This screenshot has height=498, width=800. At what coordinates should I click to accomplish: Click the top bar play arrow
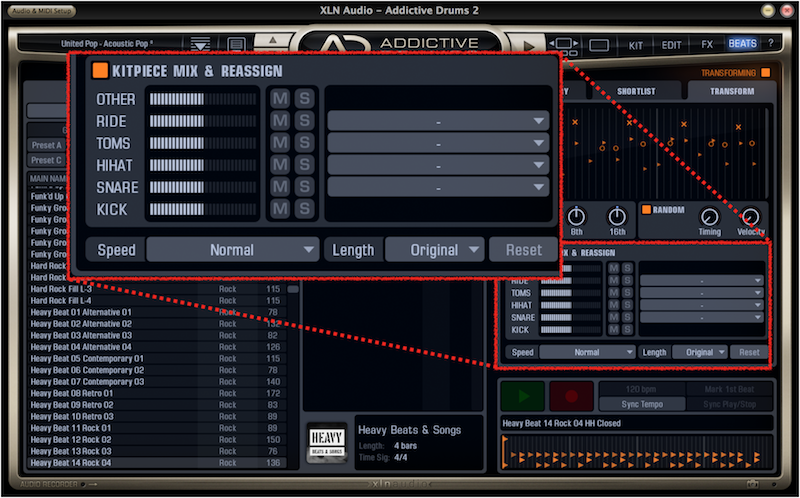pos(529,46)
